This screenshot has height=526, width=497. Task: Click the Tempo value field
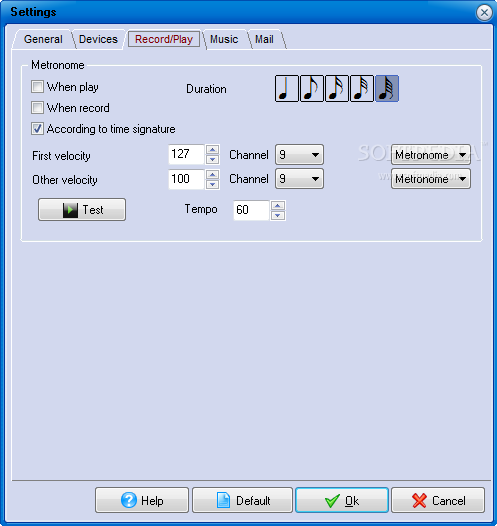tap(251, 210)
